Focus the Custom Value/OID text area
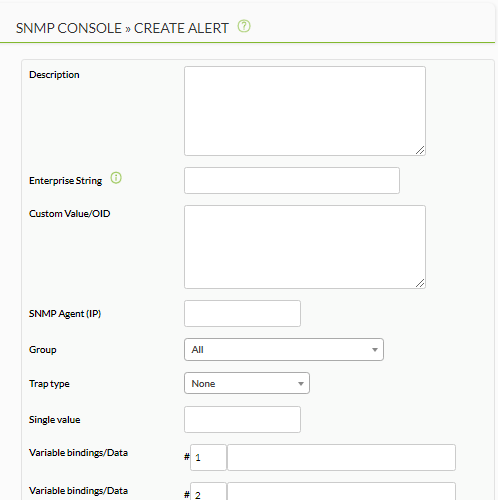The width and height of the screenshot is (500, 500). coord(305,247)
